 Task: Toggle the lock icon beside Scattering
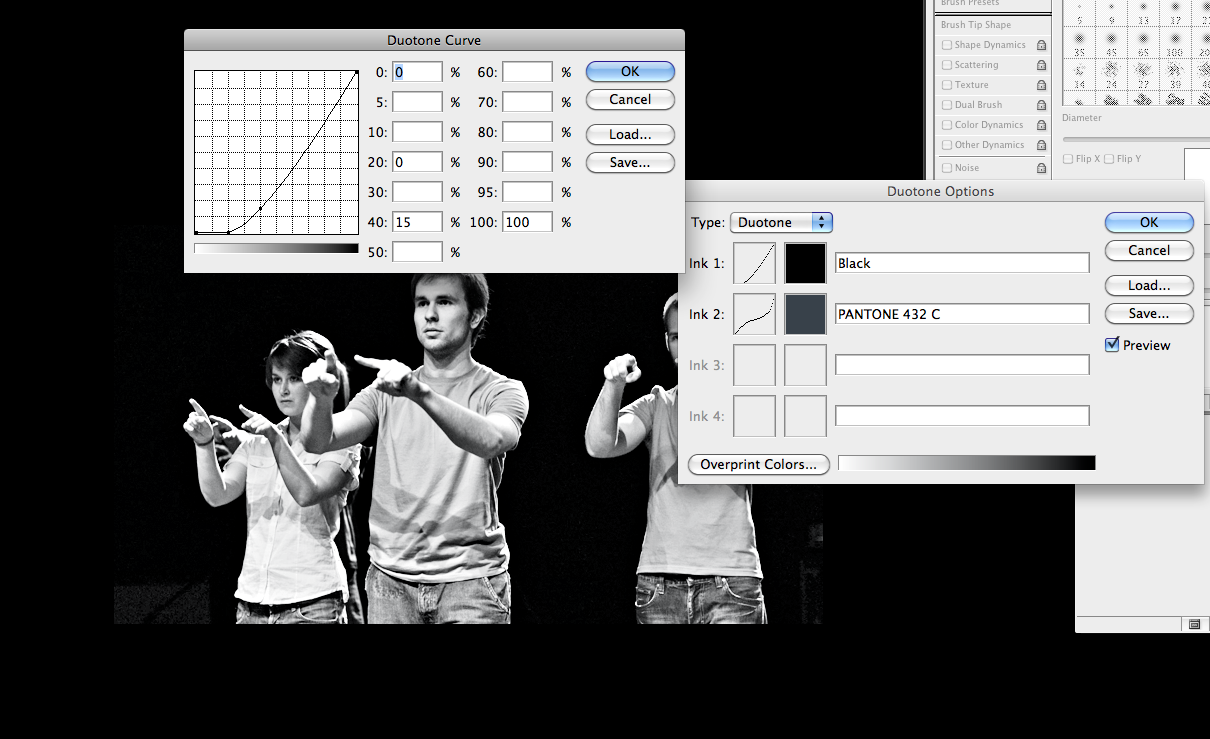[x=1041, y=65]
